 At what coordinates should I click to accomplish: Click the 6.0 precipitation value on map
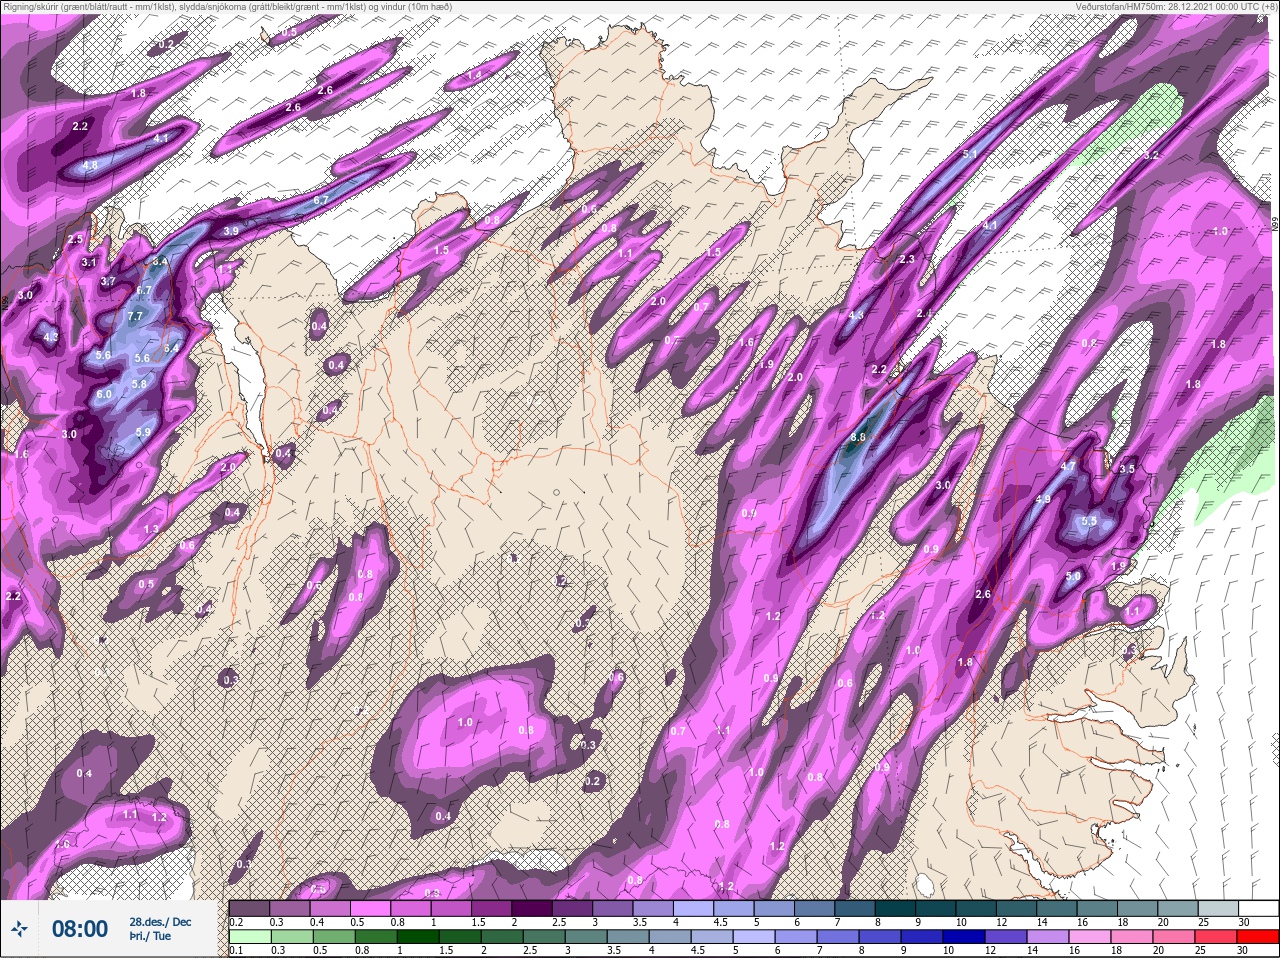click(104, 395)
